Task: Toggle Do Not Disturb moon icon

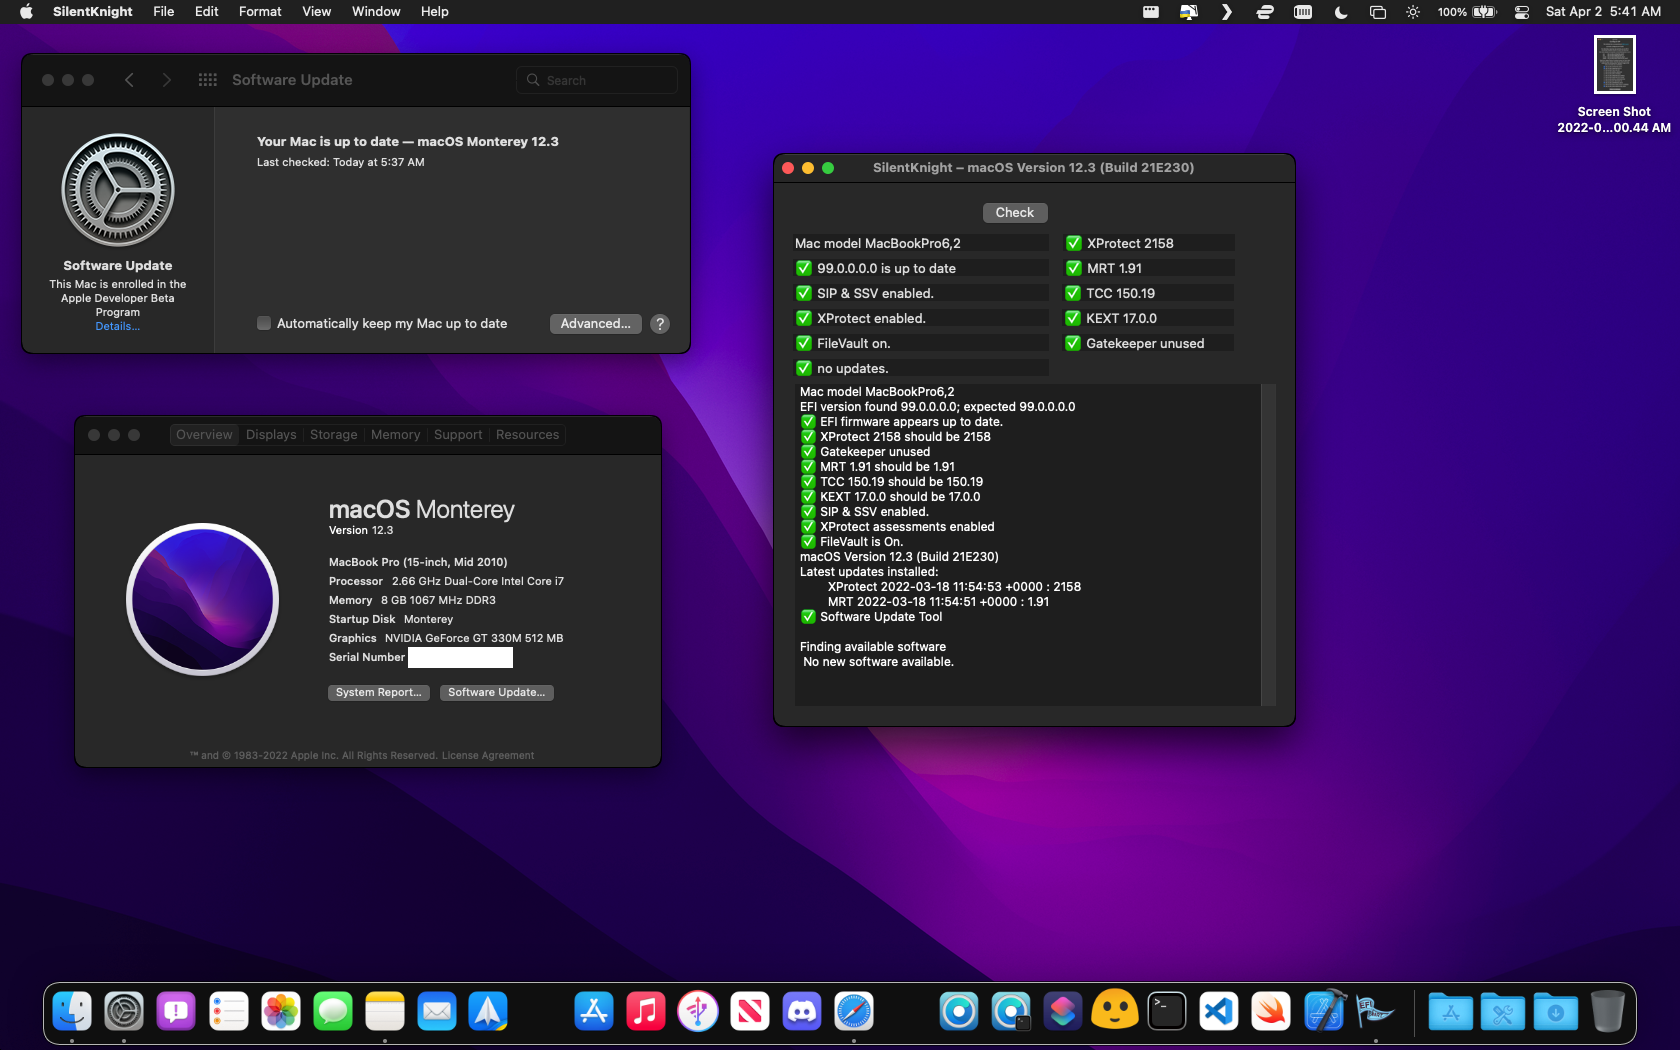Action: pos(1341,12)
